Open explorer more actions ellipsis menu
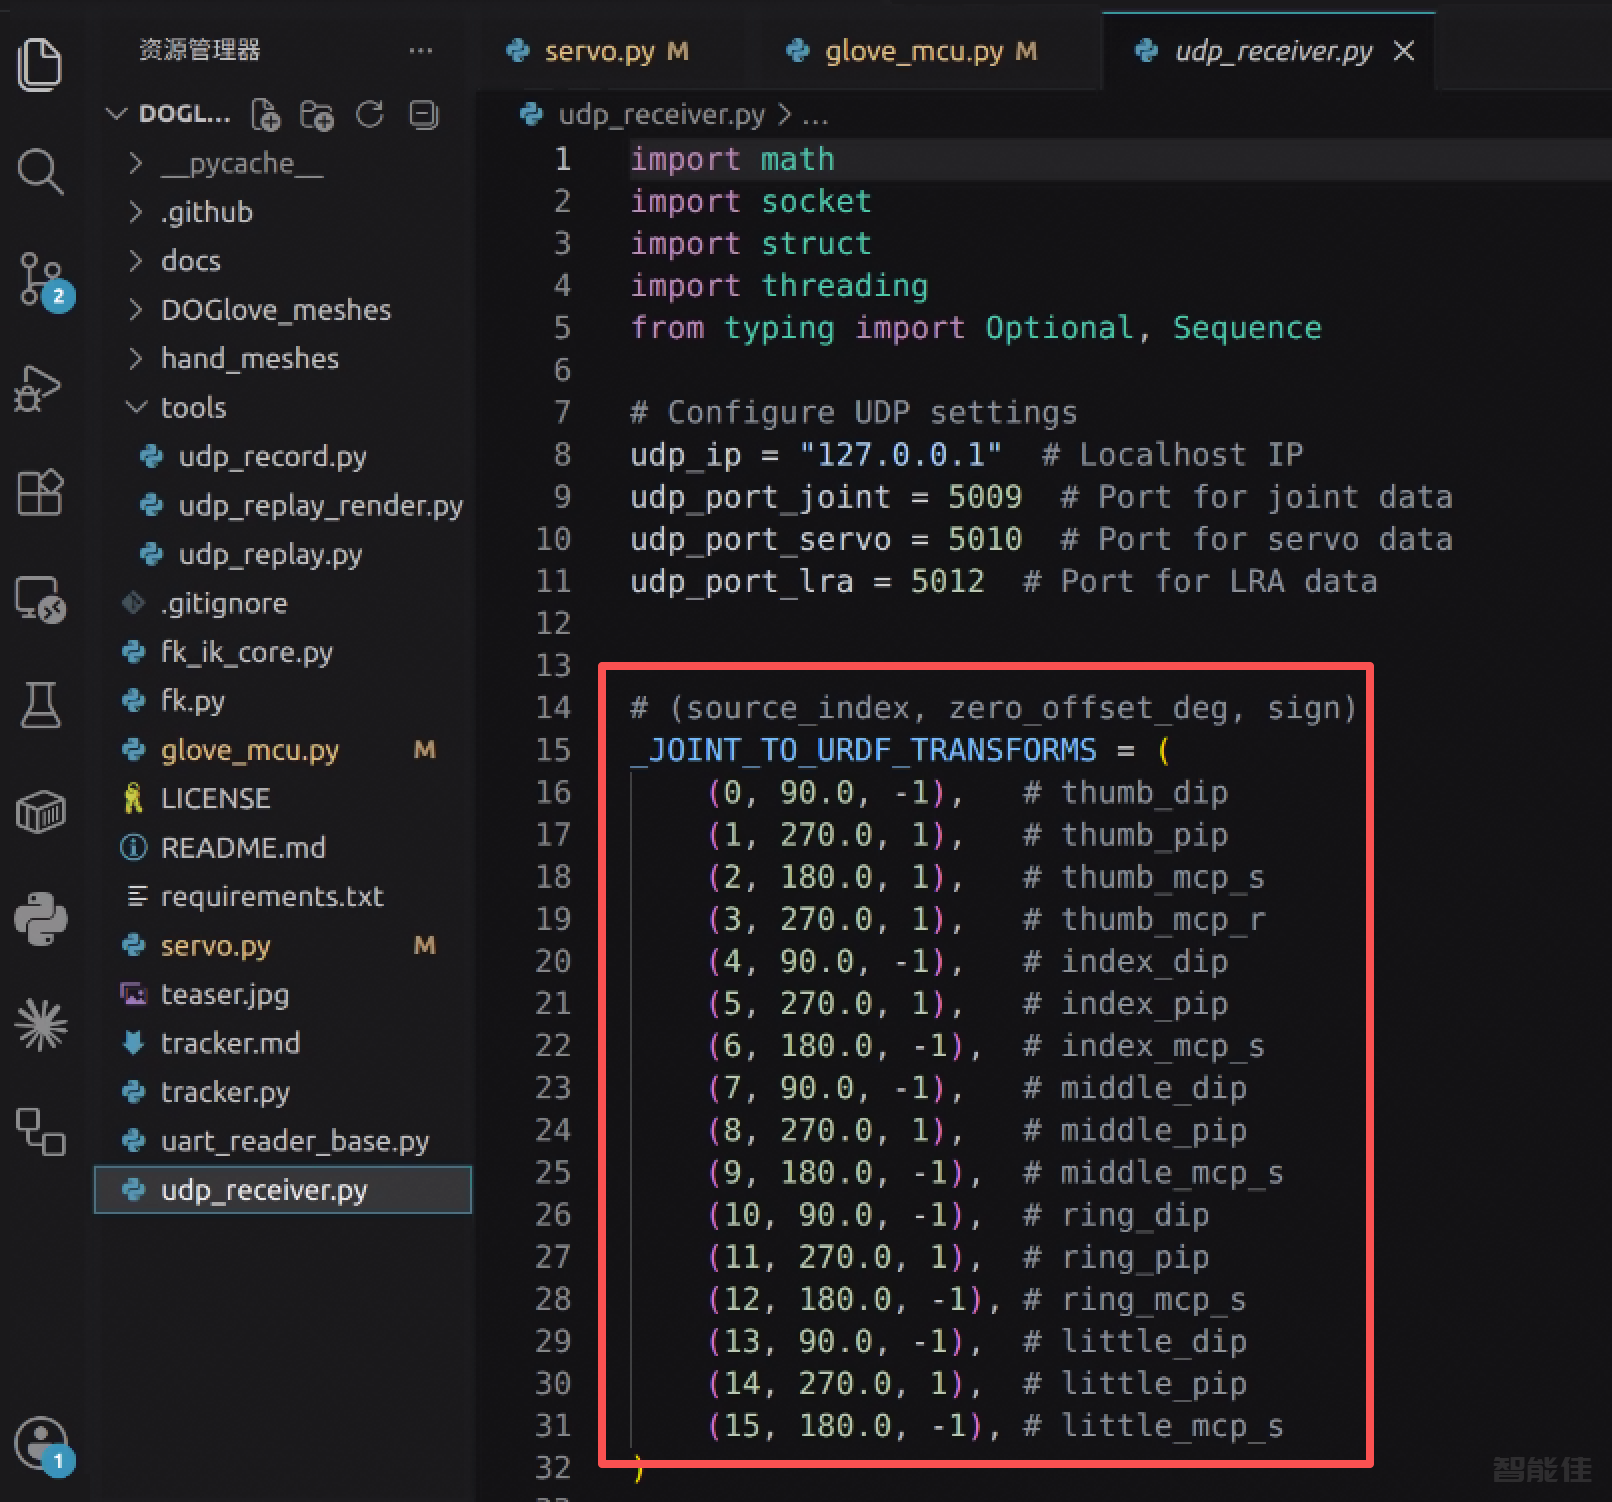The width and height of the screenshot is (1612, 1502). click(421, 51)
